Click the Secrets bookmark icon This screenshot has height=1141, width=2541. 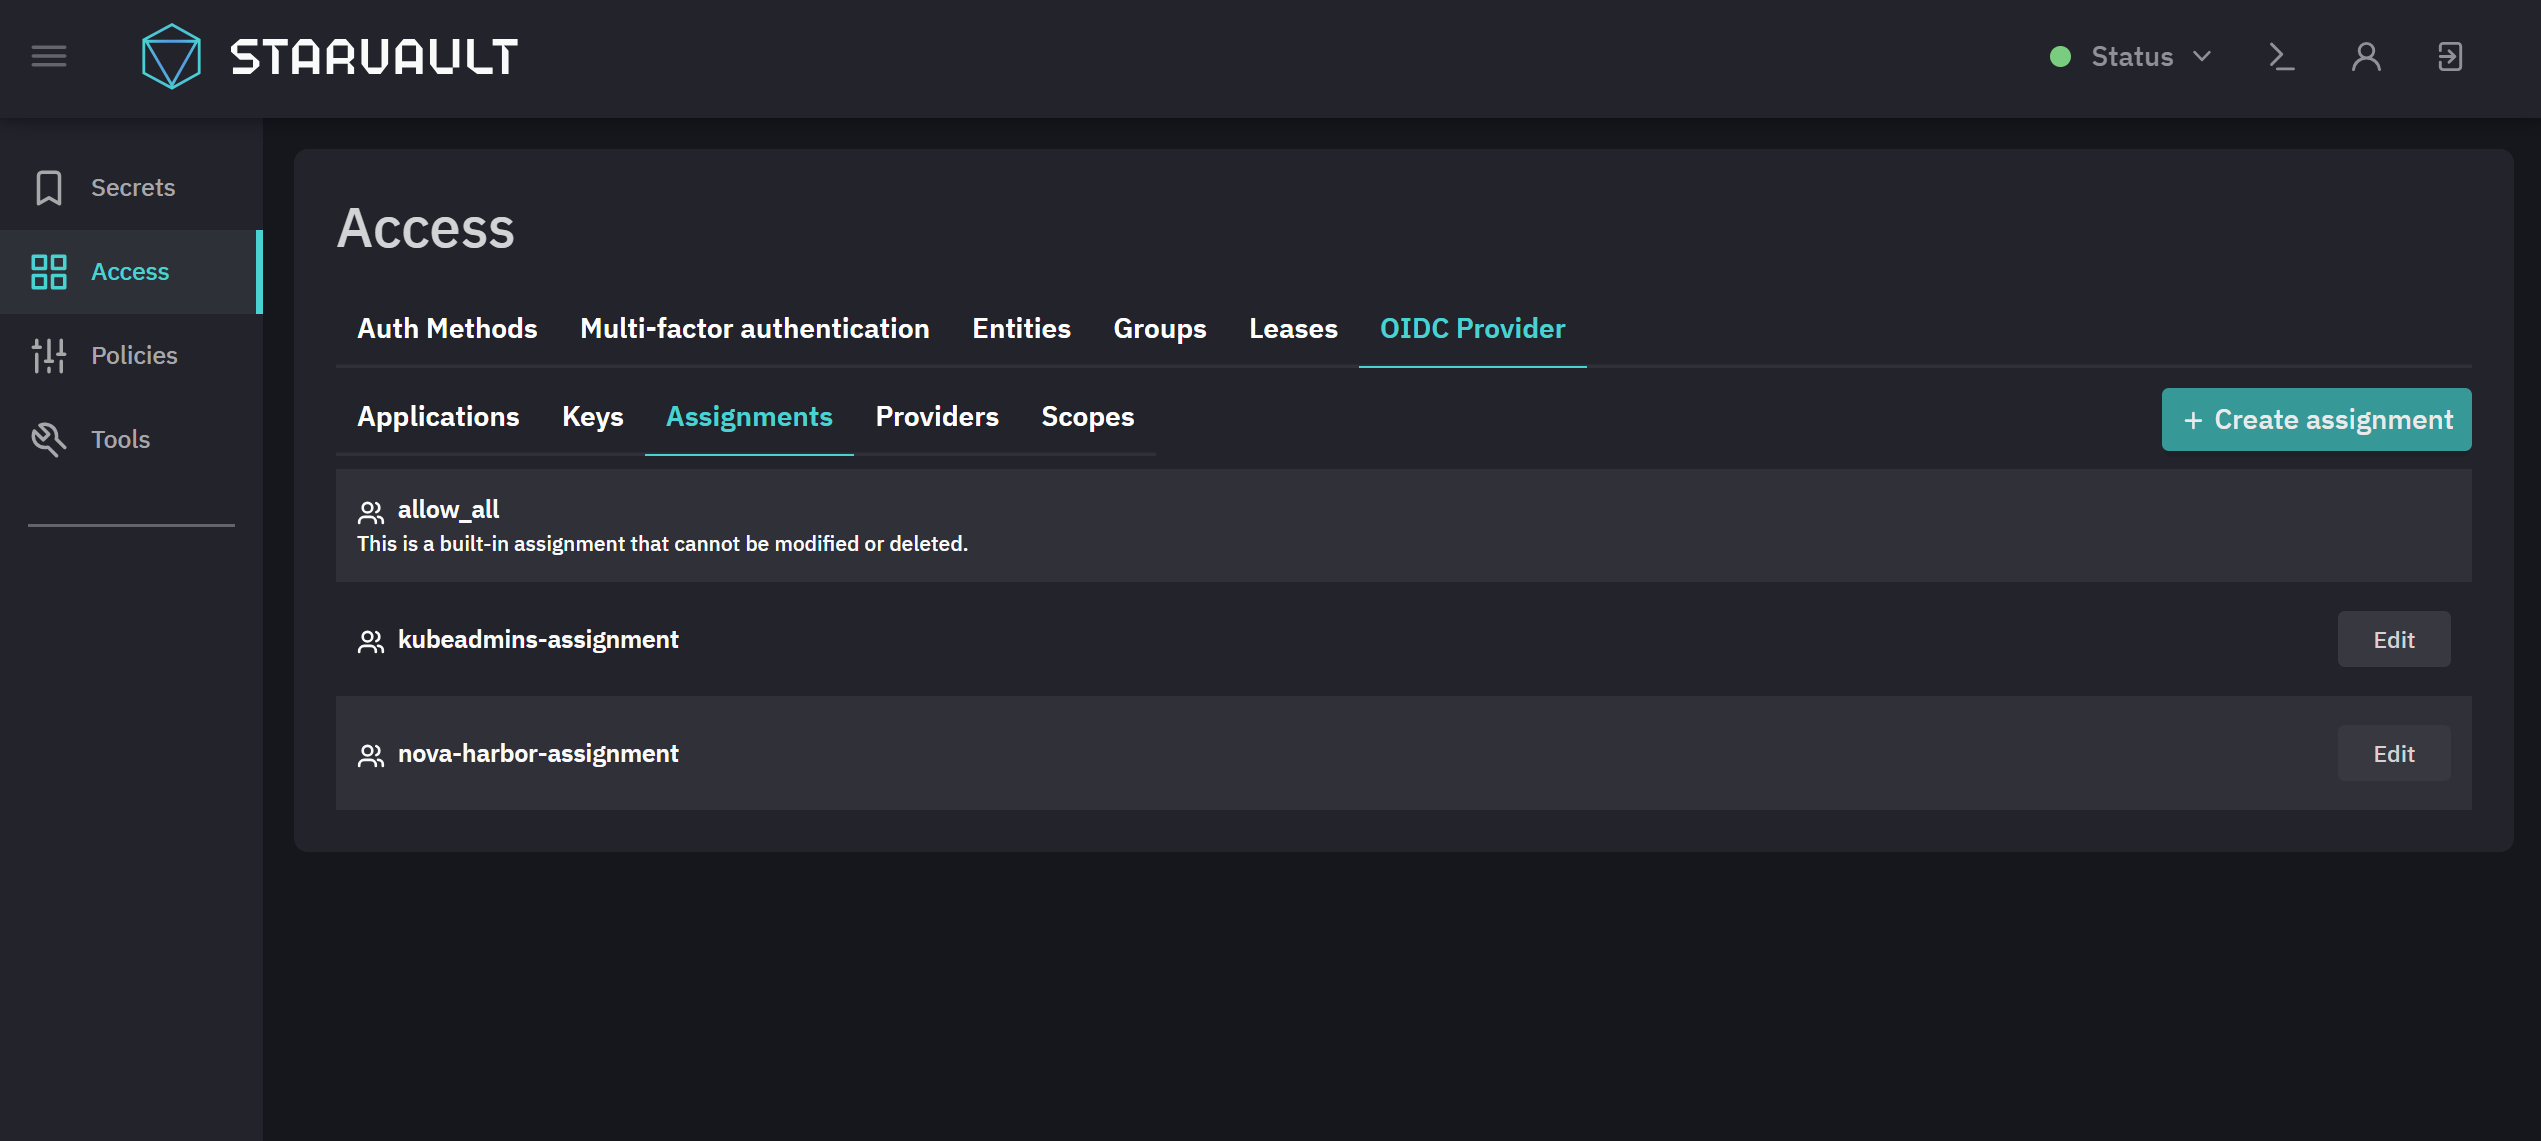pos(49,187)
